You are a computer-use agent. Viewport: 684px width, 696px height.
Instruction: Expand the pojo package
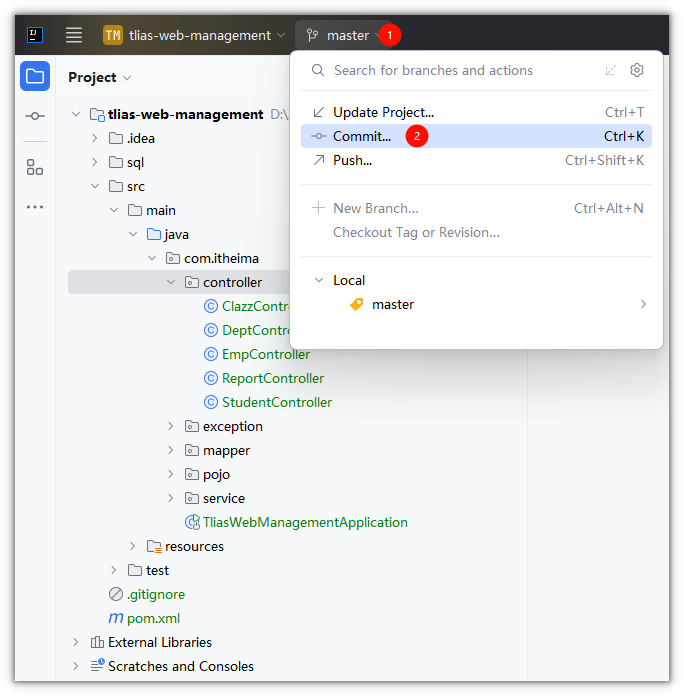(170, 474)
